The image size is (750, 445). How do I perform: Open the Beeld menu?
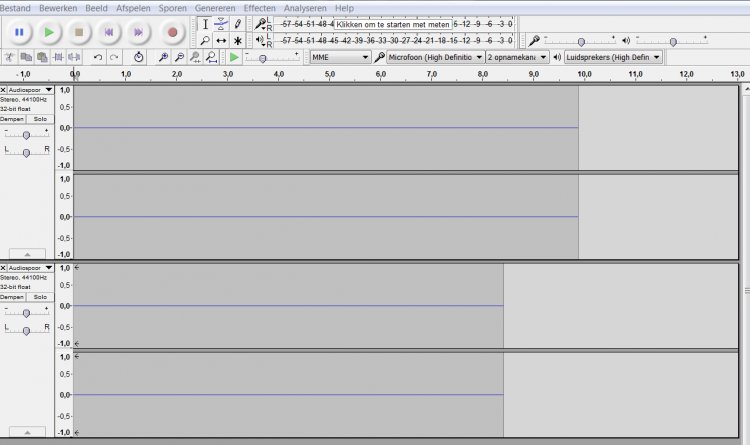(x=96, y=8)
